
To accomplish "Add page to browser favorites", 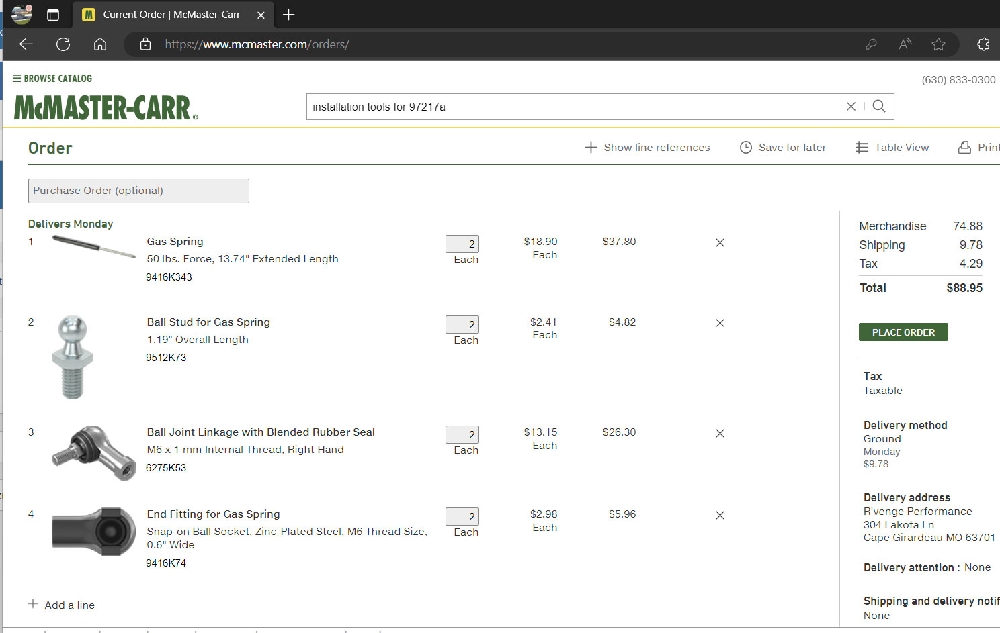I will pyautogui.click(x=938, y=44).
